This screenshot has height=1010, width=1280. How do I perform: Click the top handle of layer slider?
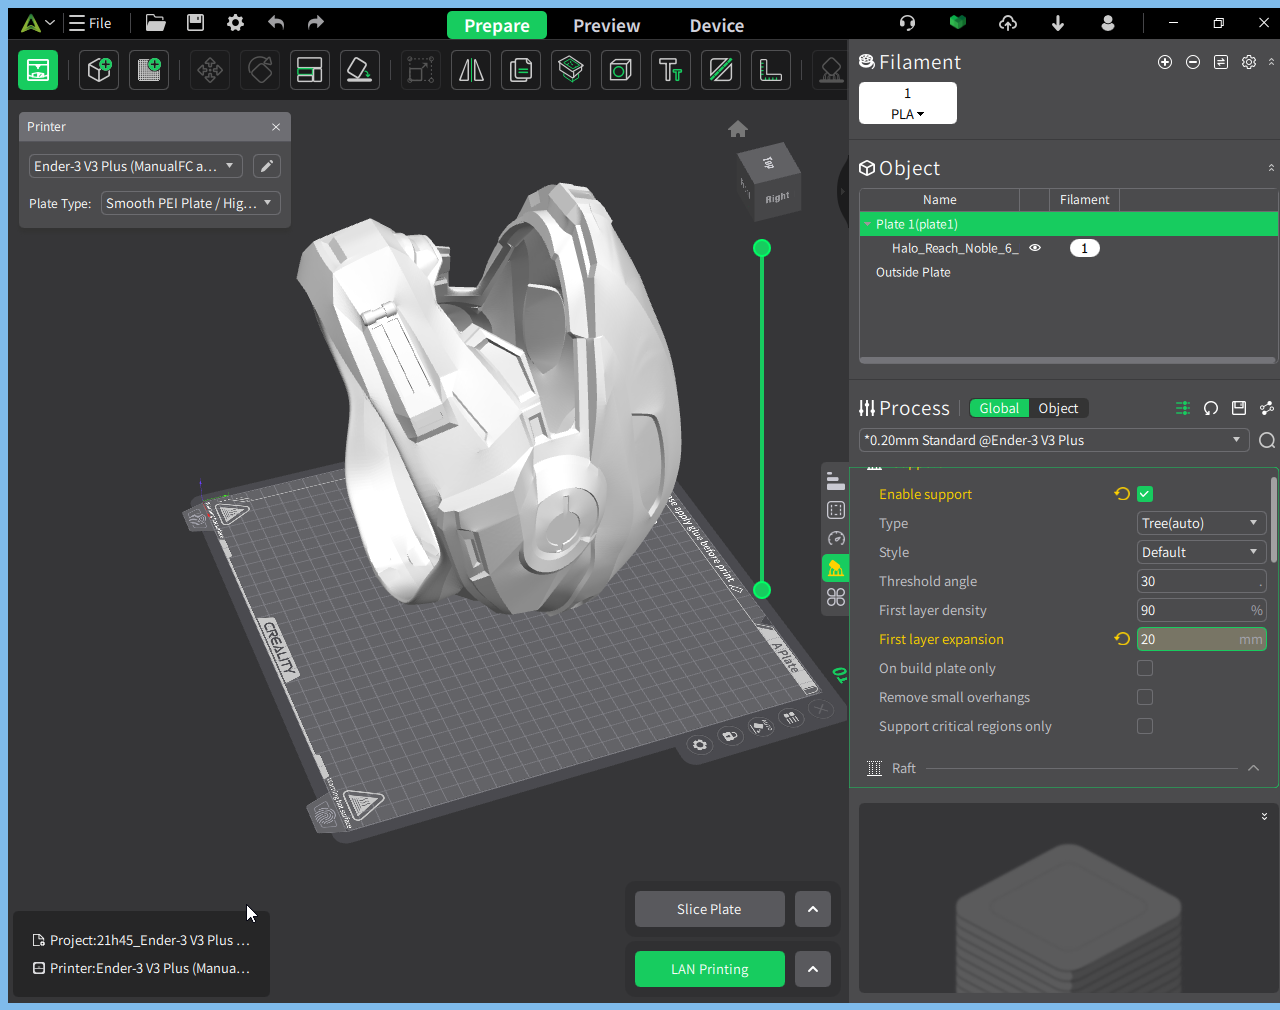pos(762,248)
